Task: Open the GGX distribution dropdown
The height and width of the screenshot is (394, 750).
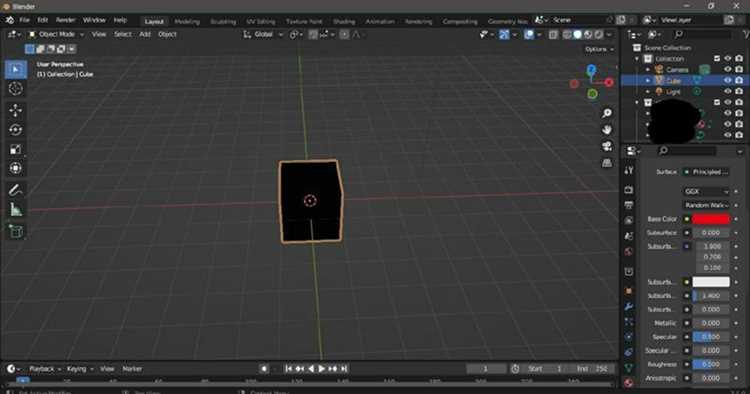Action: coord(706,191)
